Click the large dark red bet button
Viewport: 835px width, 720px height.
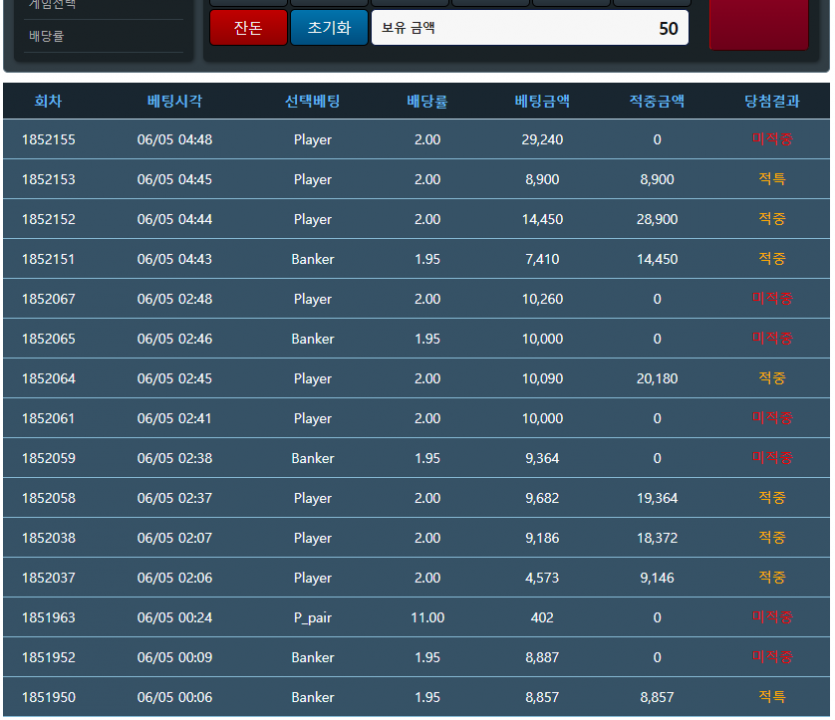(758, 24)
